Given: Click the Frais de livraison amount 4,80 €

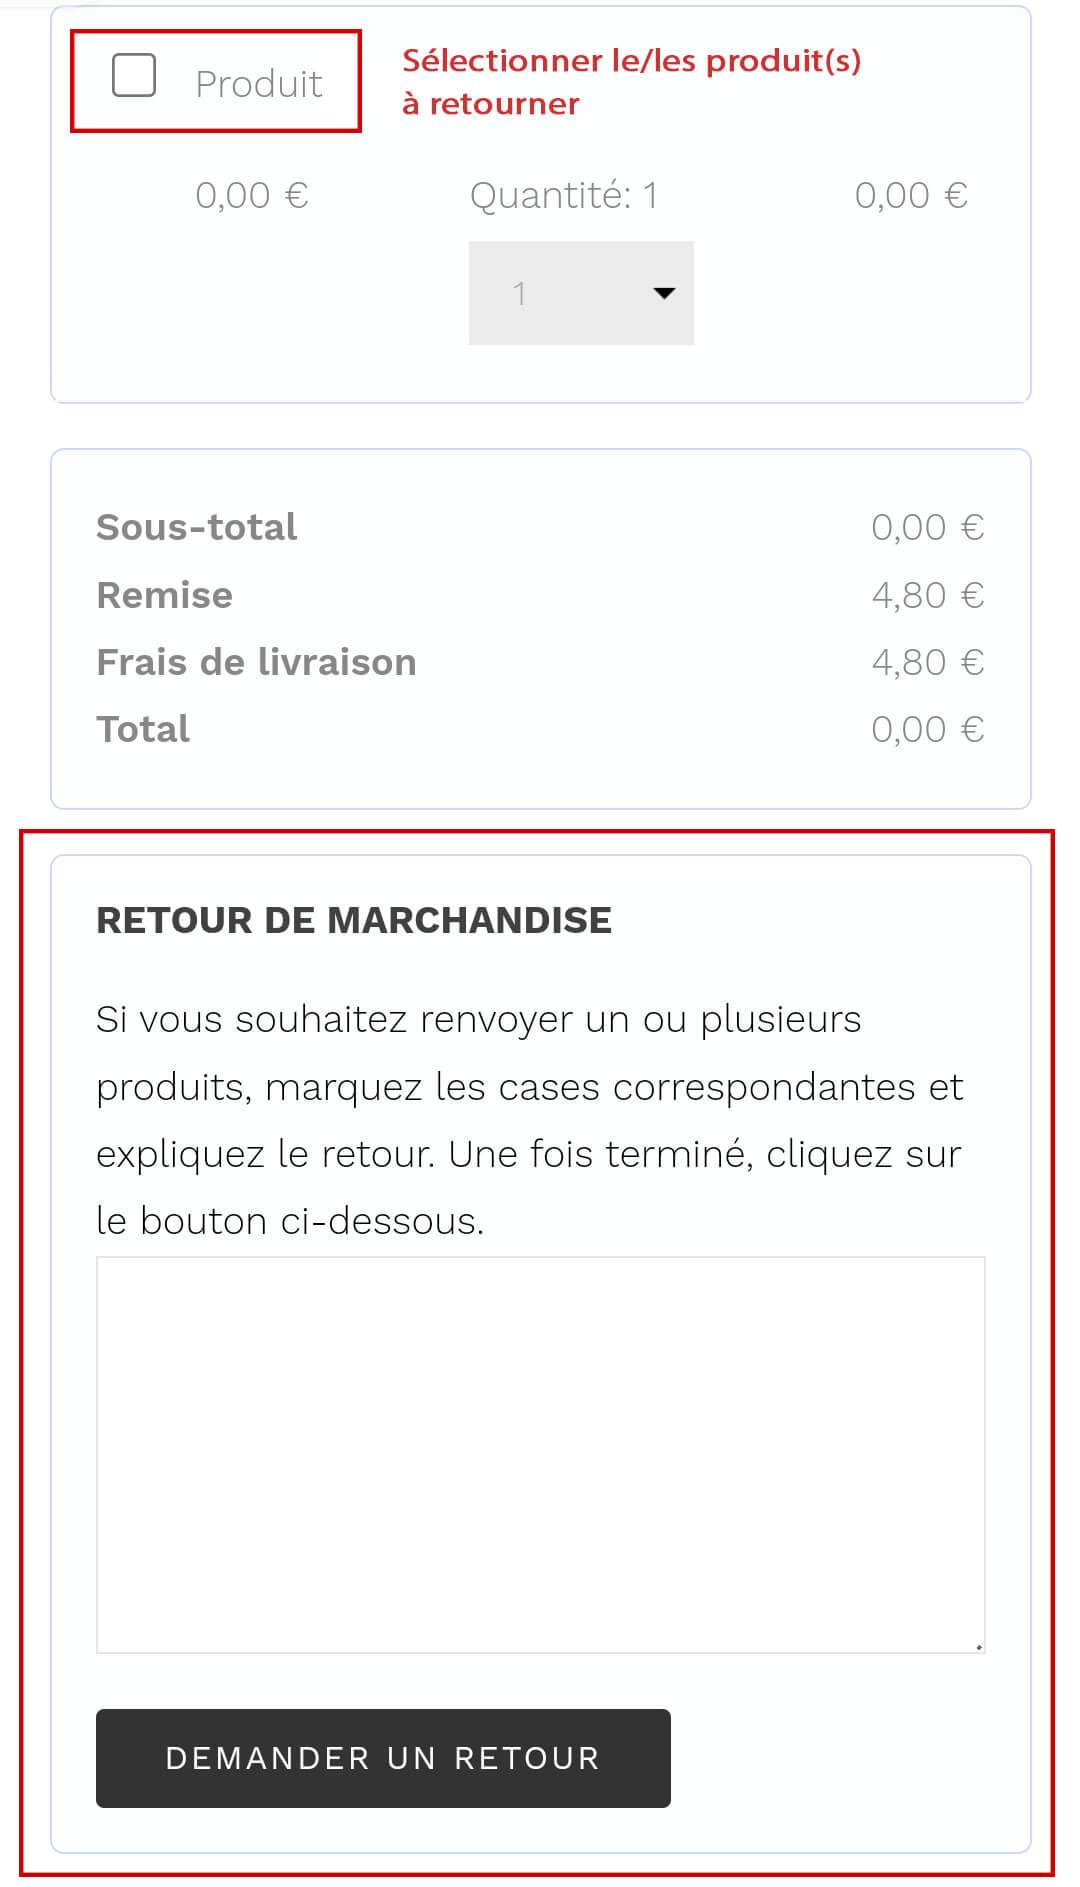Looking at the screenshot, I should pyautogui.click(x=927, y=662).
